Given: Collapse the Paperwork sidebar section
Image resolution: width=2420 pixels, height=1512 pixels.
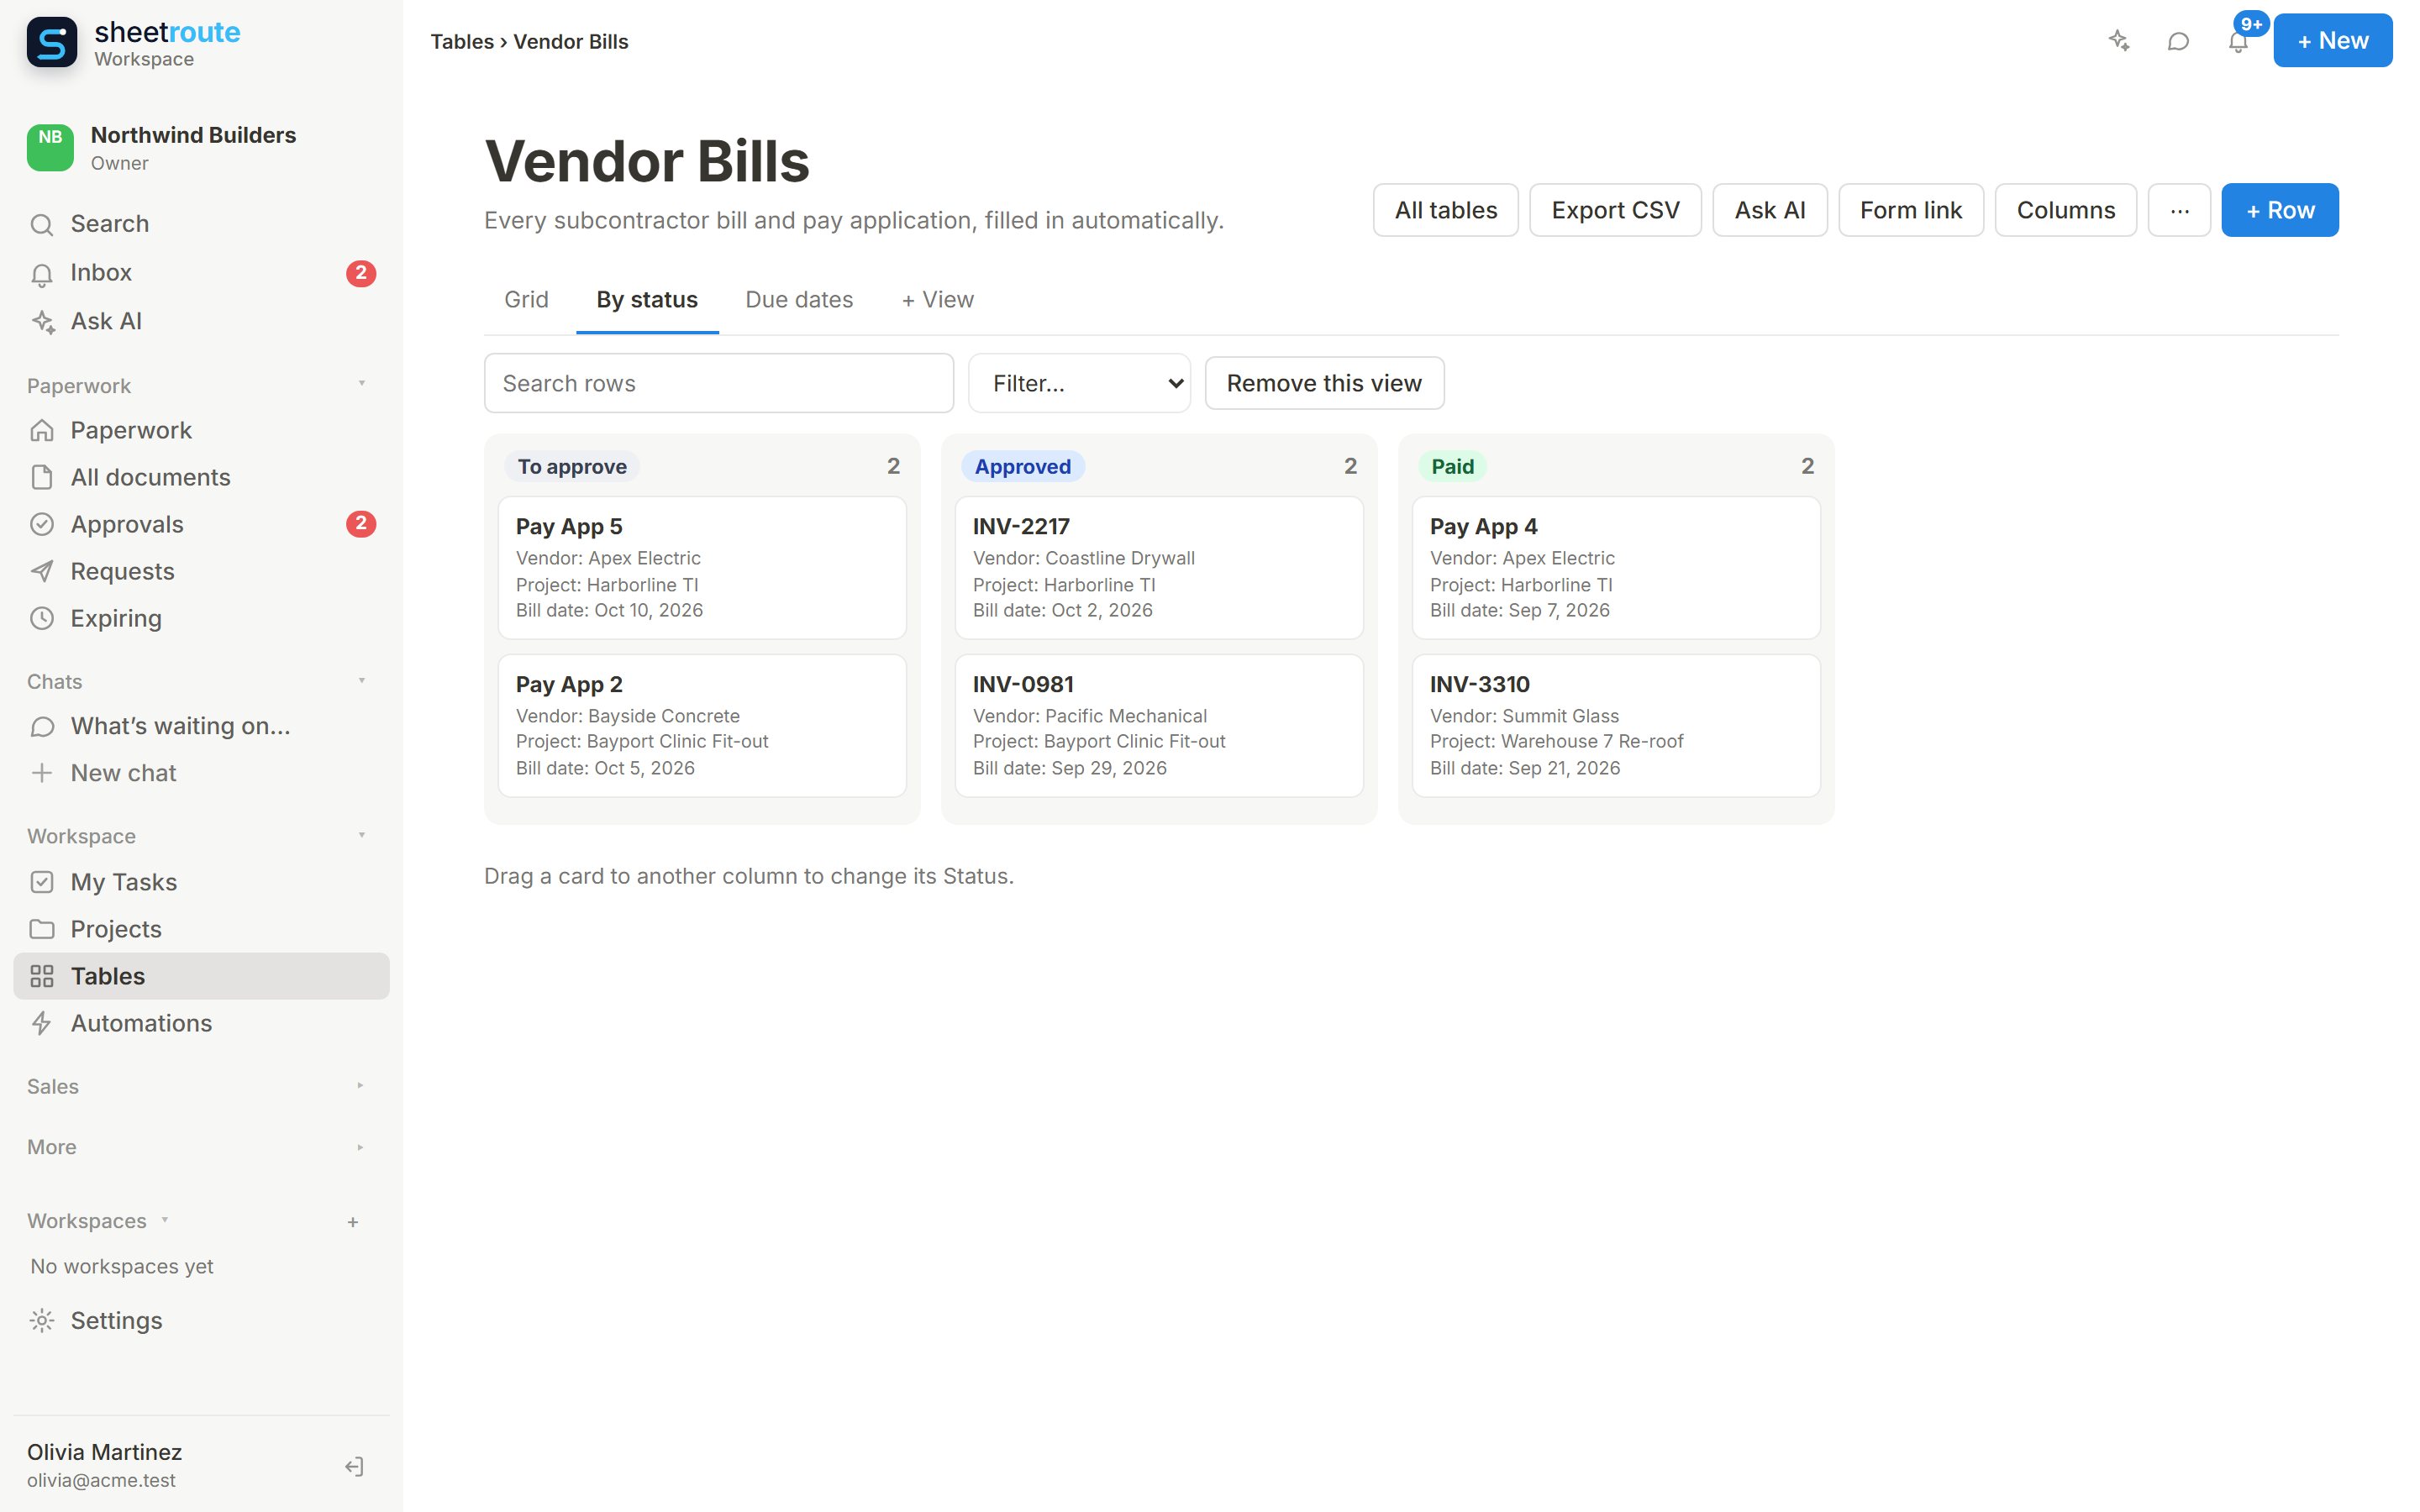Looking at the screenshot, I should point(362,384).
